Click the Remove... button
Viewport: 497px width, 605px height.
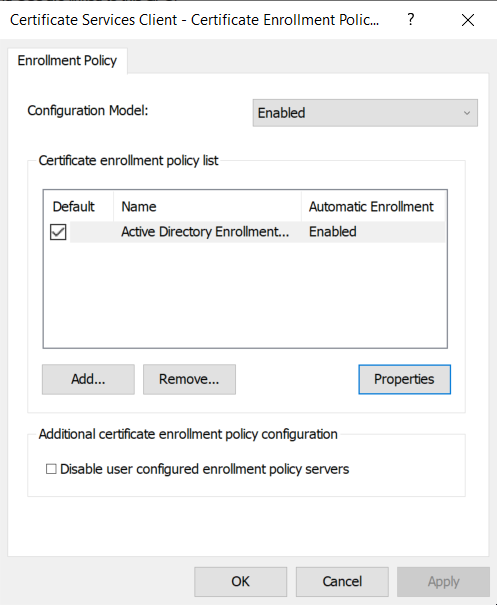[x=189, y=379]
